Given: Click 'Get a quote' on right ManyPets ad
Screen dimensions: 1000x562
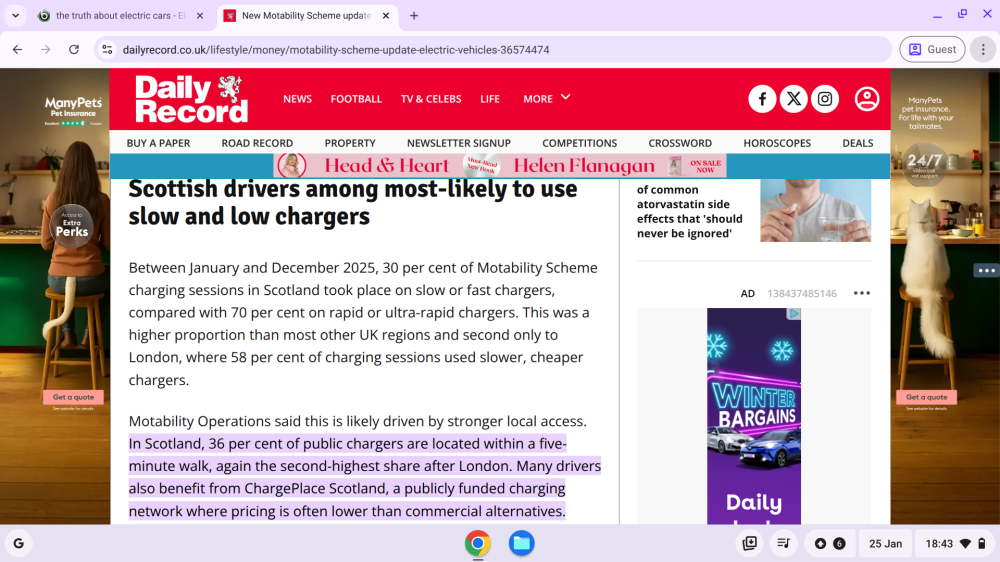Looking at the screenshot, I should (x=926, y=397).
